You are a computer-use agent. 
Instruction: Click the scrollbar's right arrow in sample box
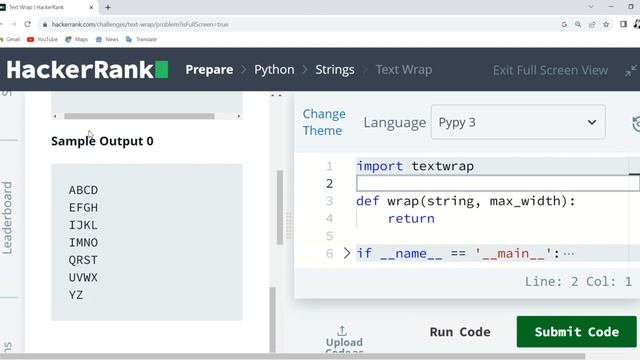point(239,116)
